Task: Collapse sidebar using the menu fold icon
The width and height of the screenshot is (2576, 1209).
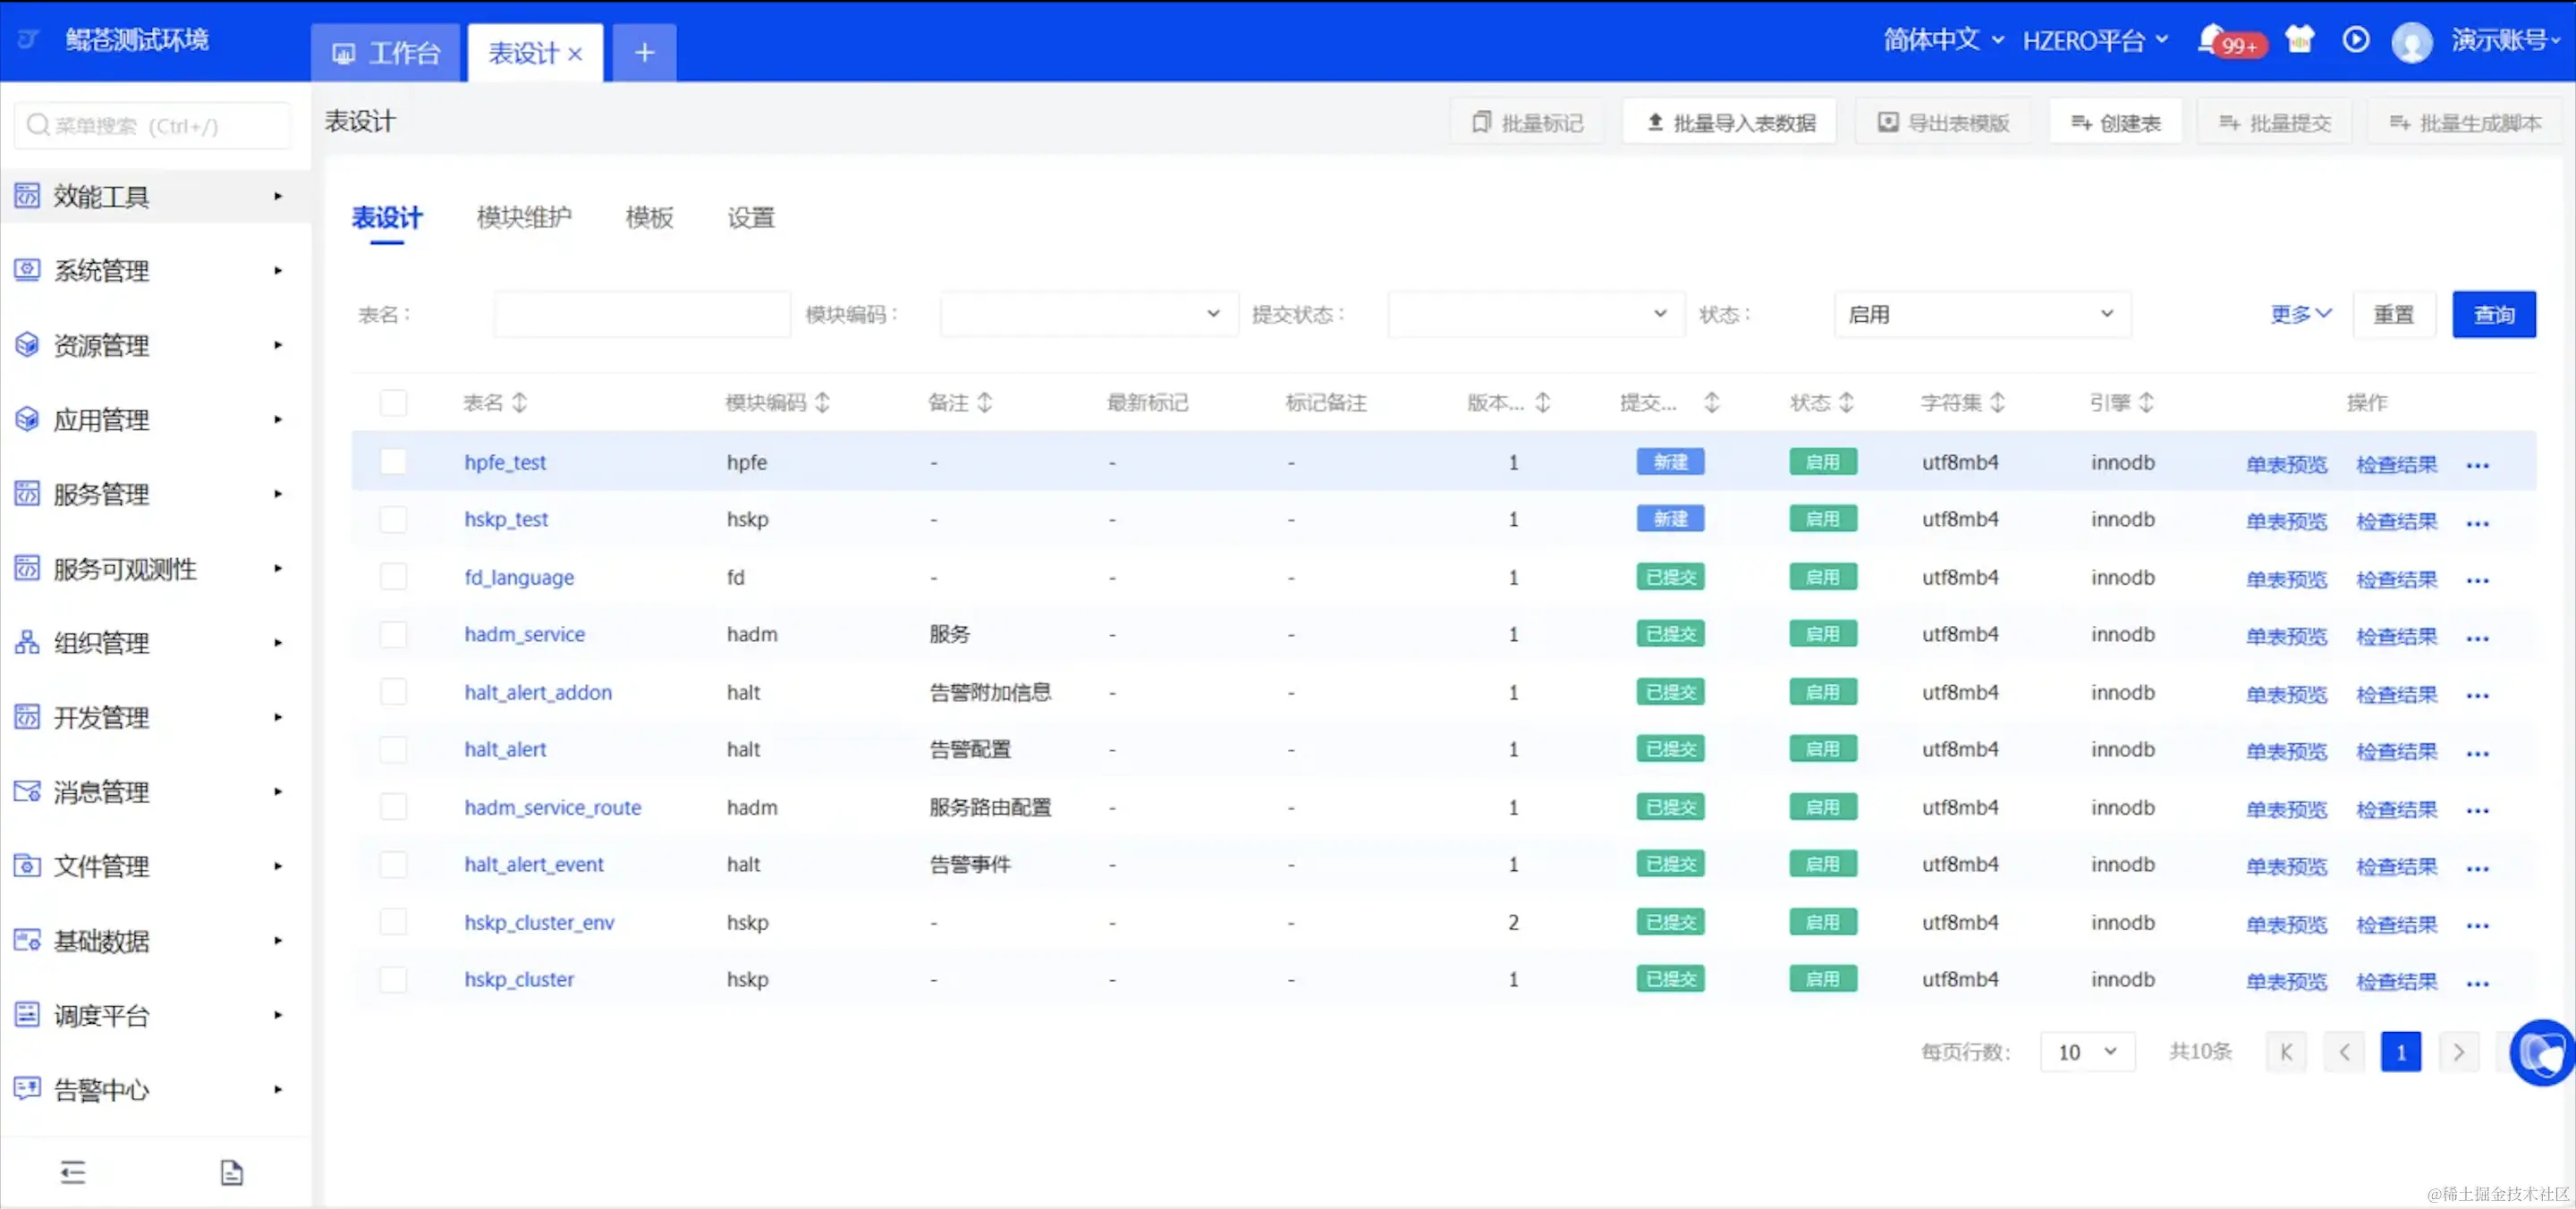Action: [73, 1171]
